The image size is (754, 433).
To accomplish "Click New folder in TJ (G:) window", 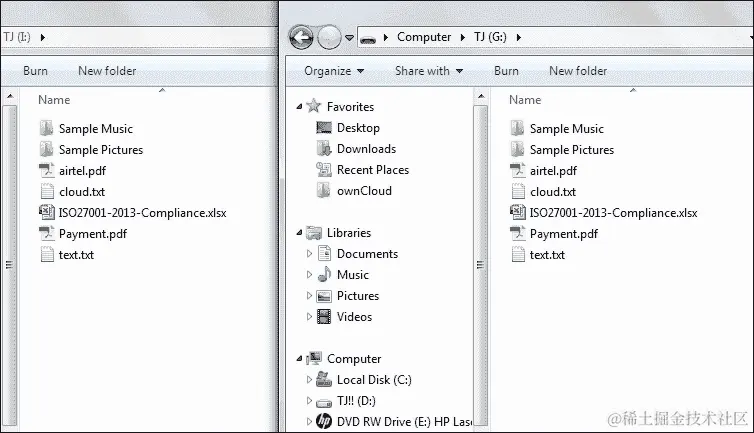I will (x=578, y=71).
